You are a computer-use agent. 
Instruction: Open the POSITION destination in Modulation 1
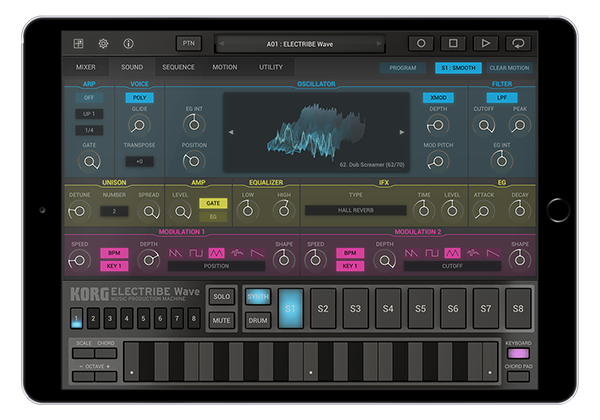click(216, 266)
